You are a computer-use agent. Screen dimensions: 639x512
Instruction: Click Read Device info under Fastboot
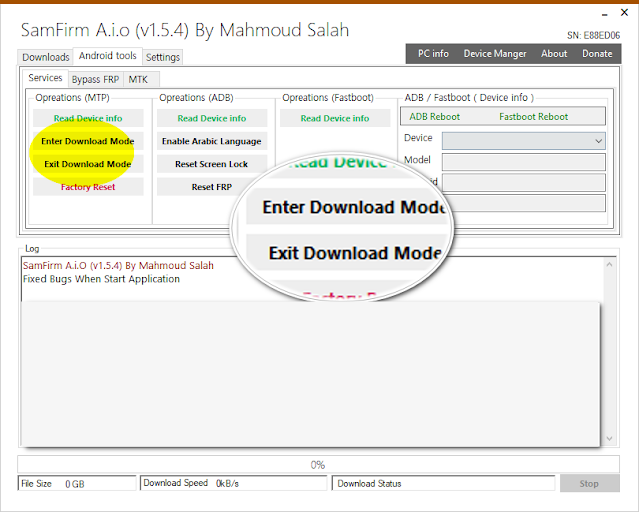tap(335, 118)
